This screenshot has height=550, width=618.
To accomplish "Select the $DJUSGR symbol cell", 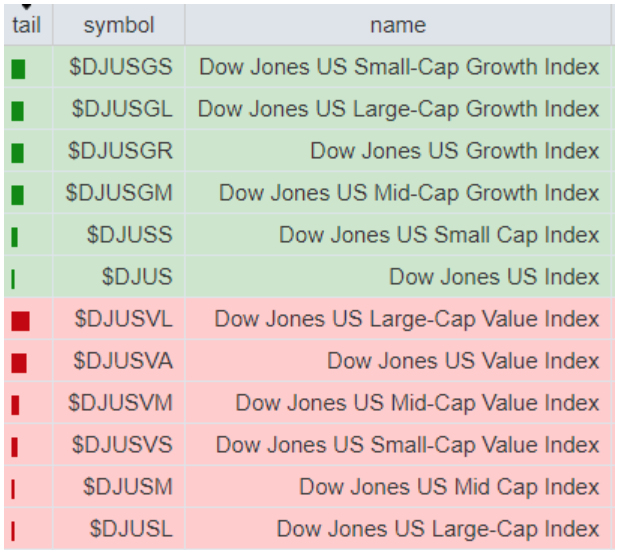I will [120, 151].
